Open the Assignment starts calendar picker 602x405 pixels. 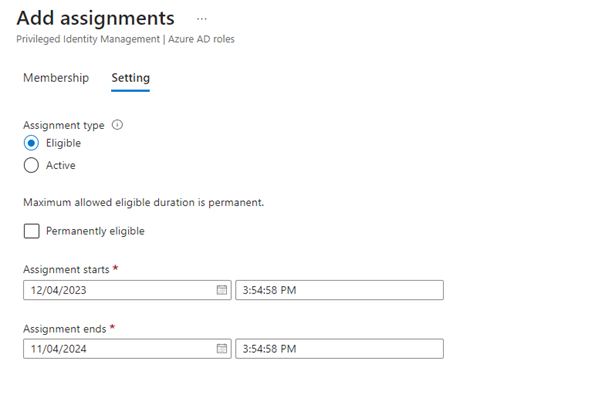(222, 290)
